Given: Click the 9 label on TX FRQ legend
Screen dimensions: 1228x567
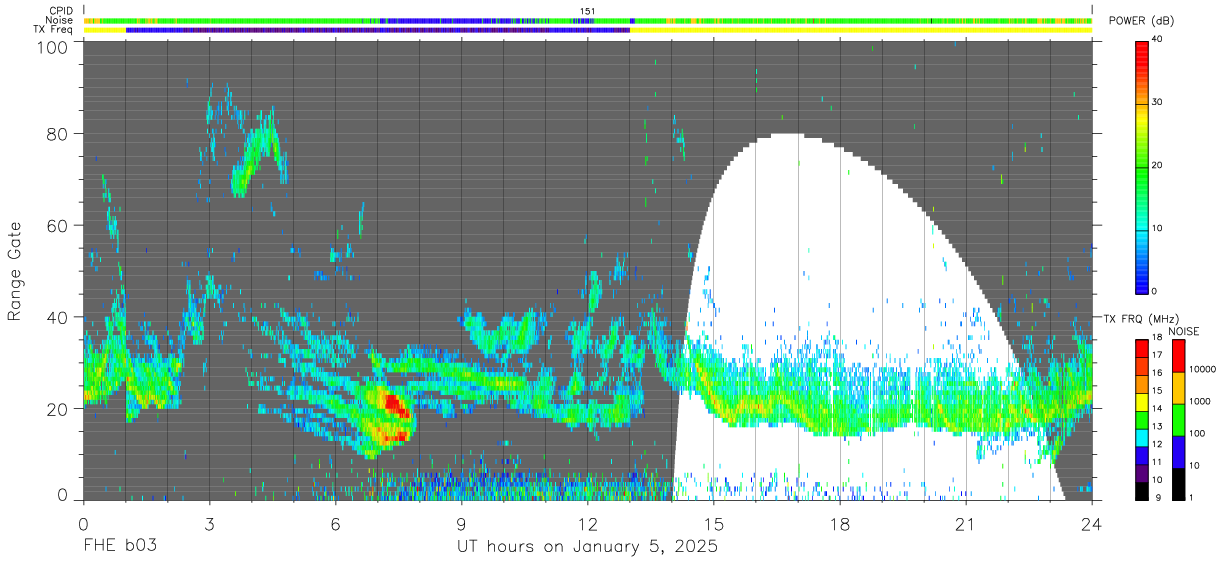Looking at the screenshot, I should click(x=1156, y=497).
